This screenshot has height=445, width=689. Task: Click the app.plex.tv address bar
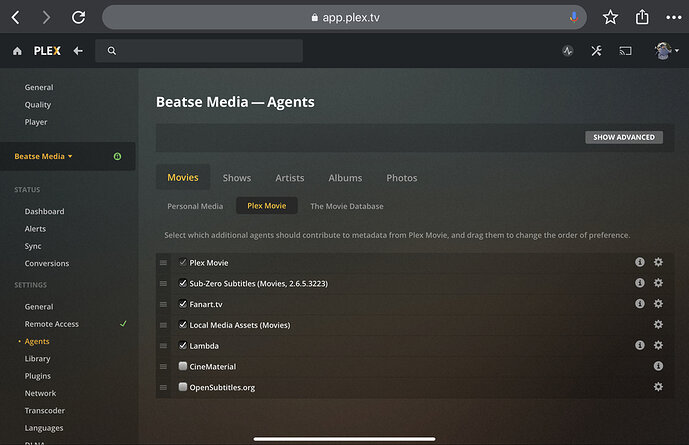coord(344,17)
